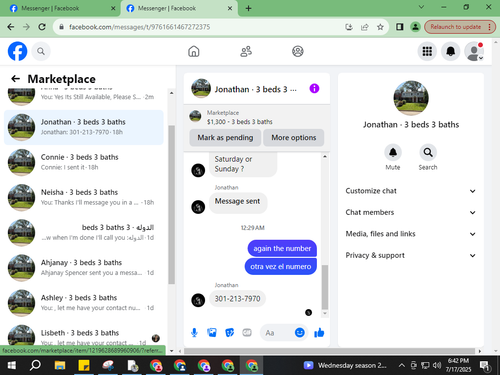Send a thumbs up like
Screen dimensions: 500x375
(x=319, y=332)
